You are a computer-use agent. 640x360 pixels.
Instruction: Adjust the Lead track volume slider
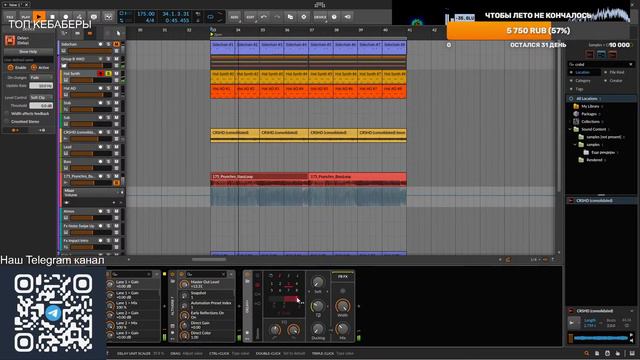click(x=90, y=153)
